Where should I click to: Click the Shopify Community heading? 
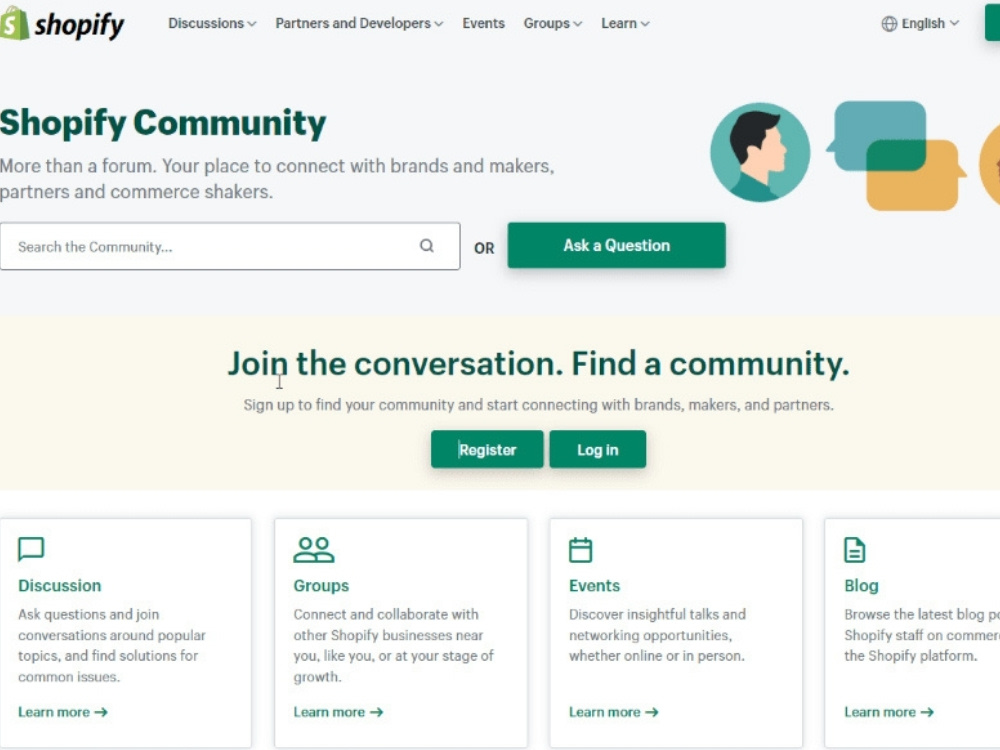tap(163, 123)
